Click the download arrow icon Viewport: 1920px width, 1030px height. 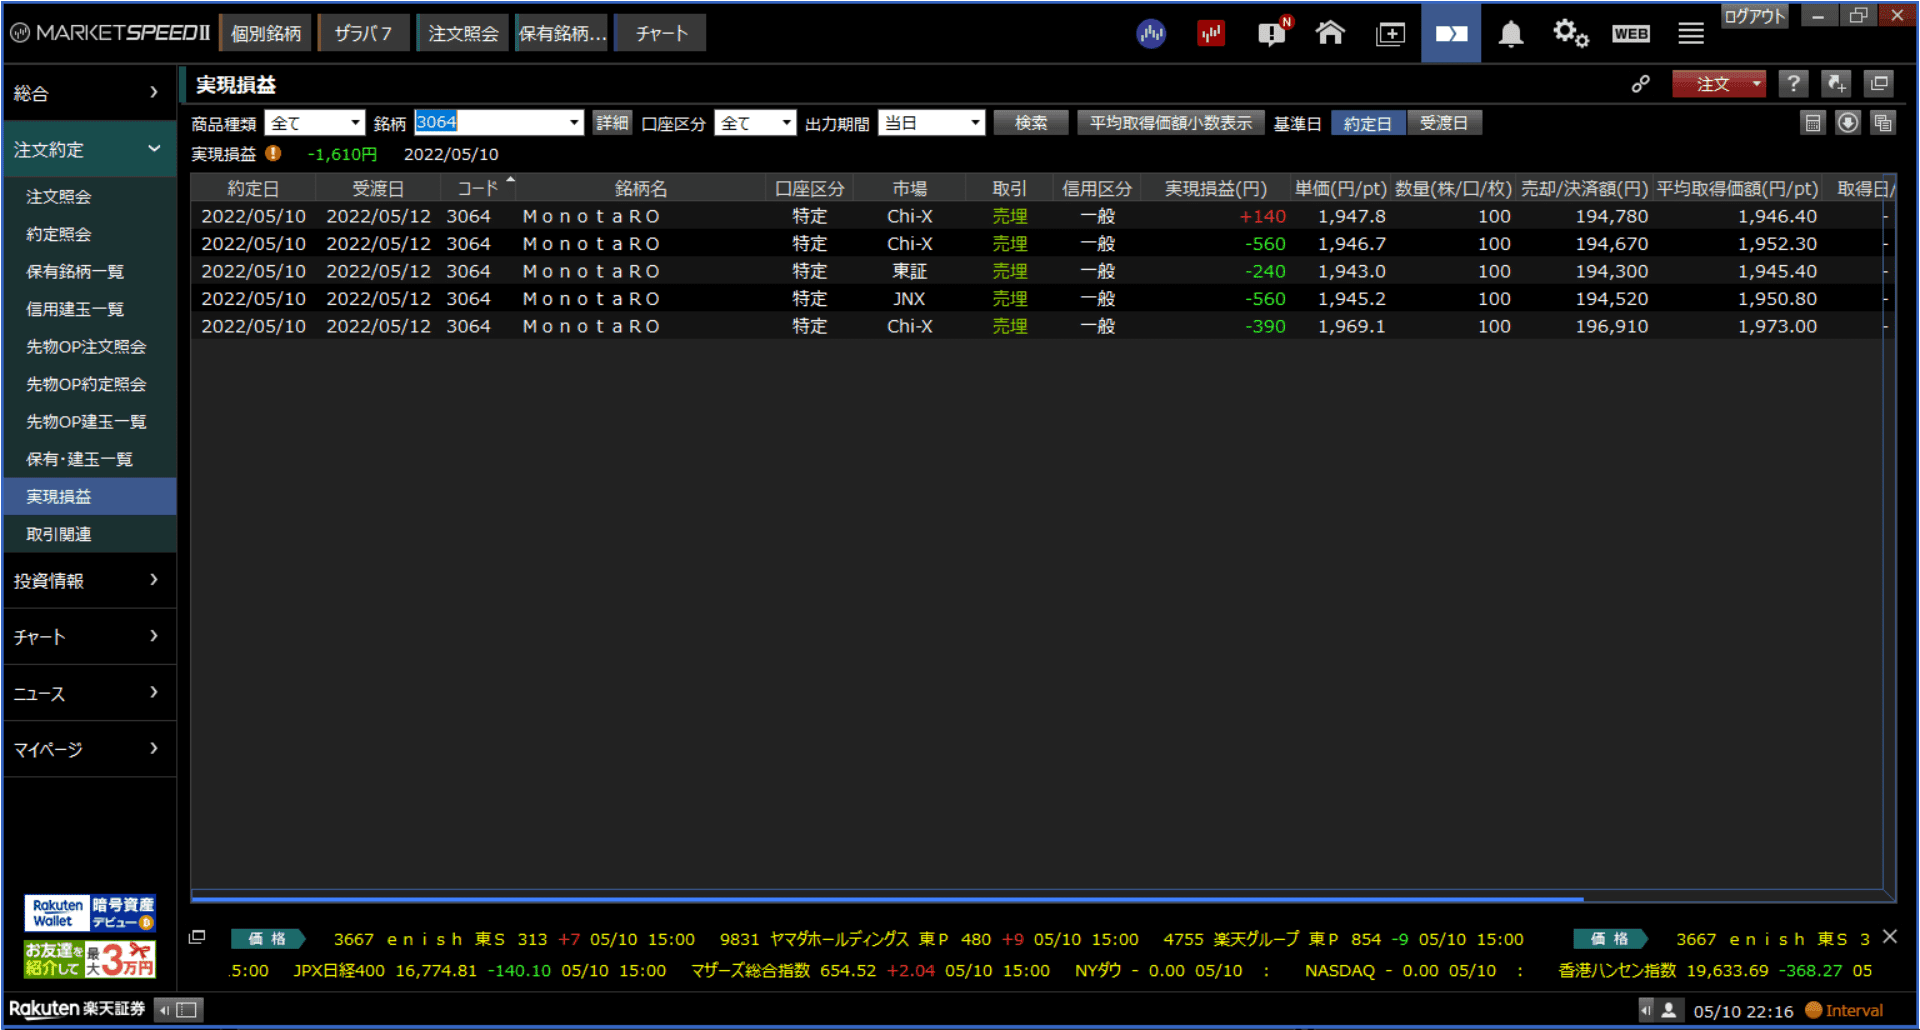coord(1848,123)
